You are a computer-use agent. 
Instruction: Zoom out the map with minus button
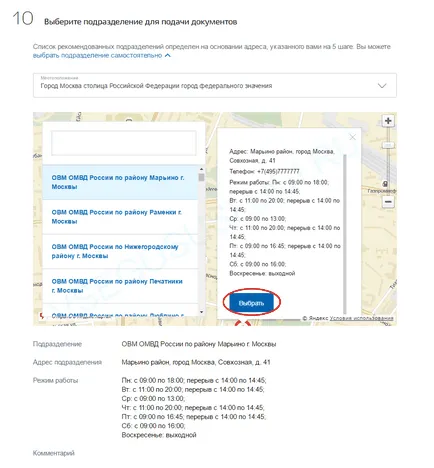coord(388,202)
